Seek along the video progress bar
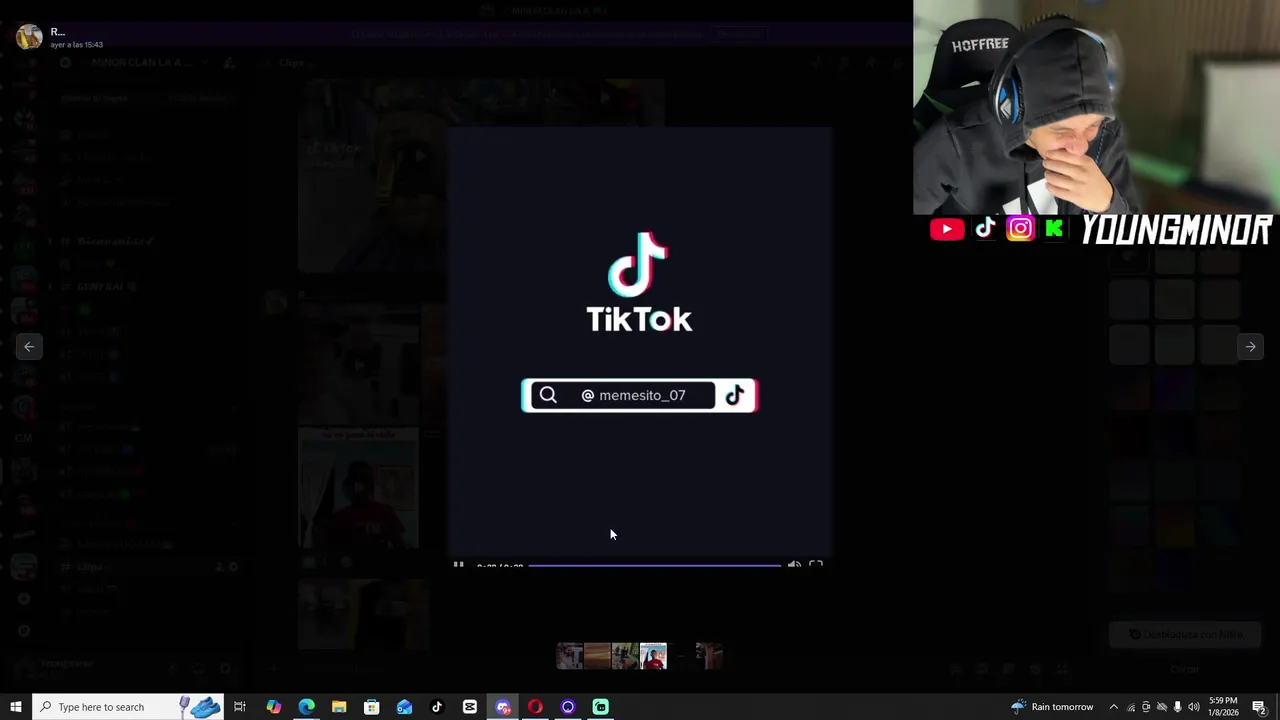The height and width of the screenshot is (720, 1280). tap(654, 566)
